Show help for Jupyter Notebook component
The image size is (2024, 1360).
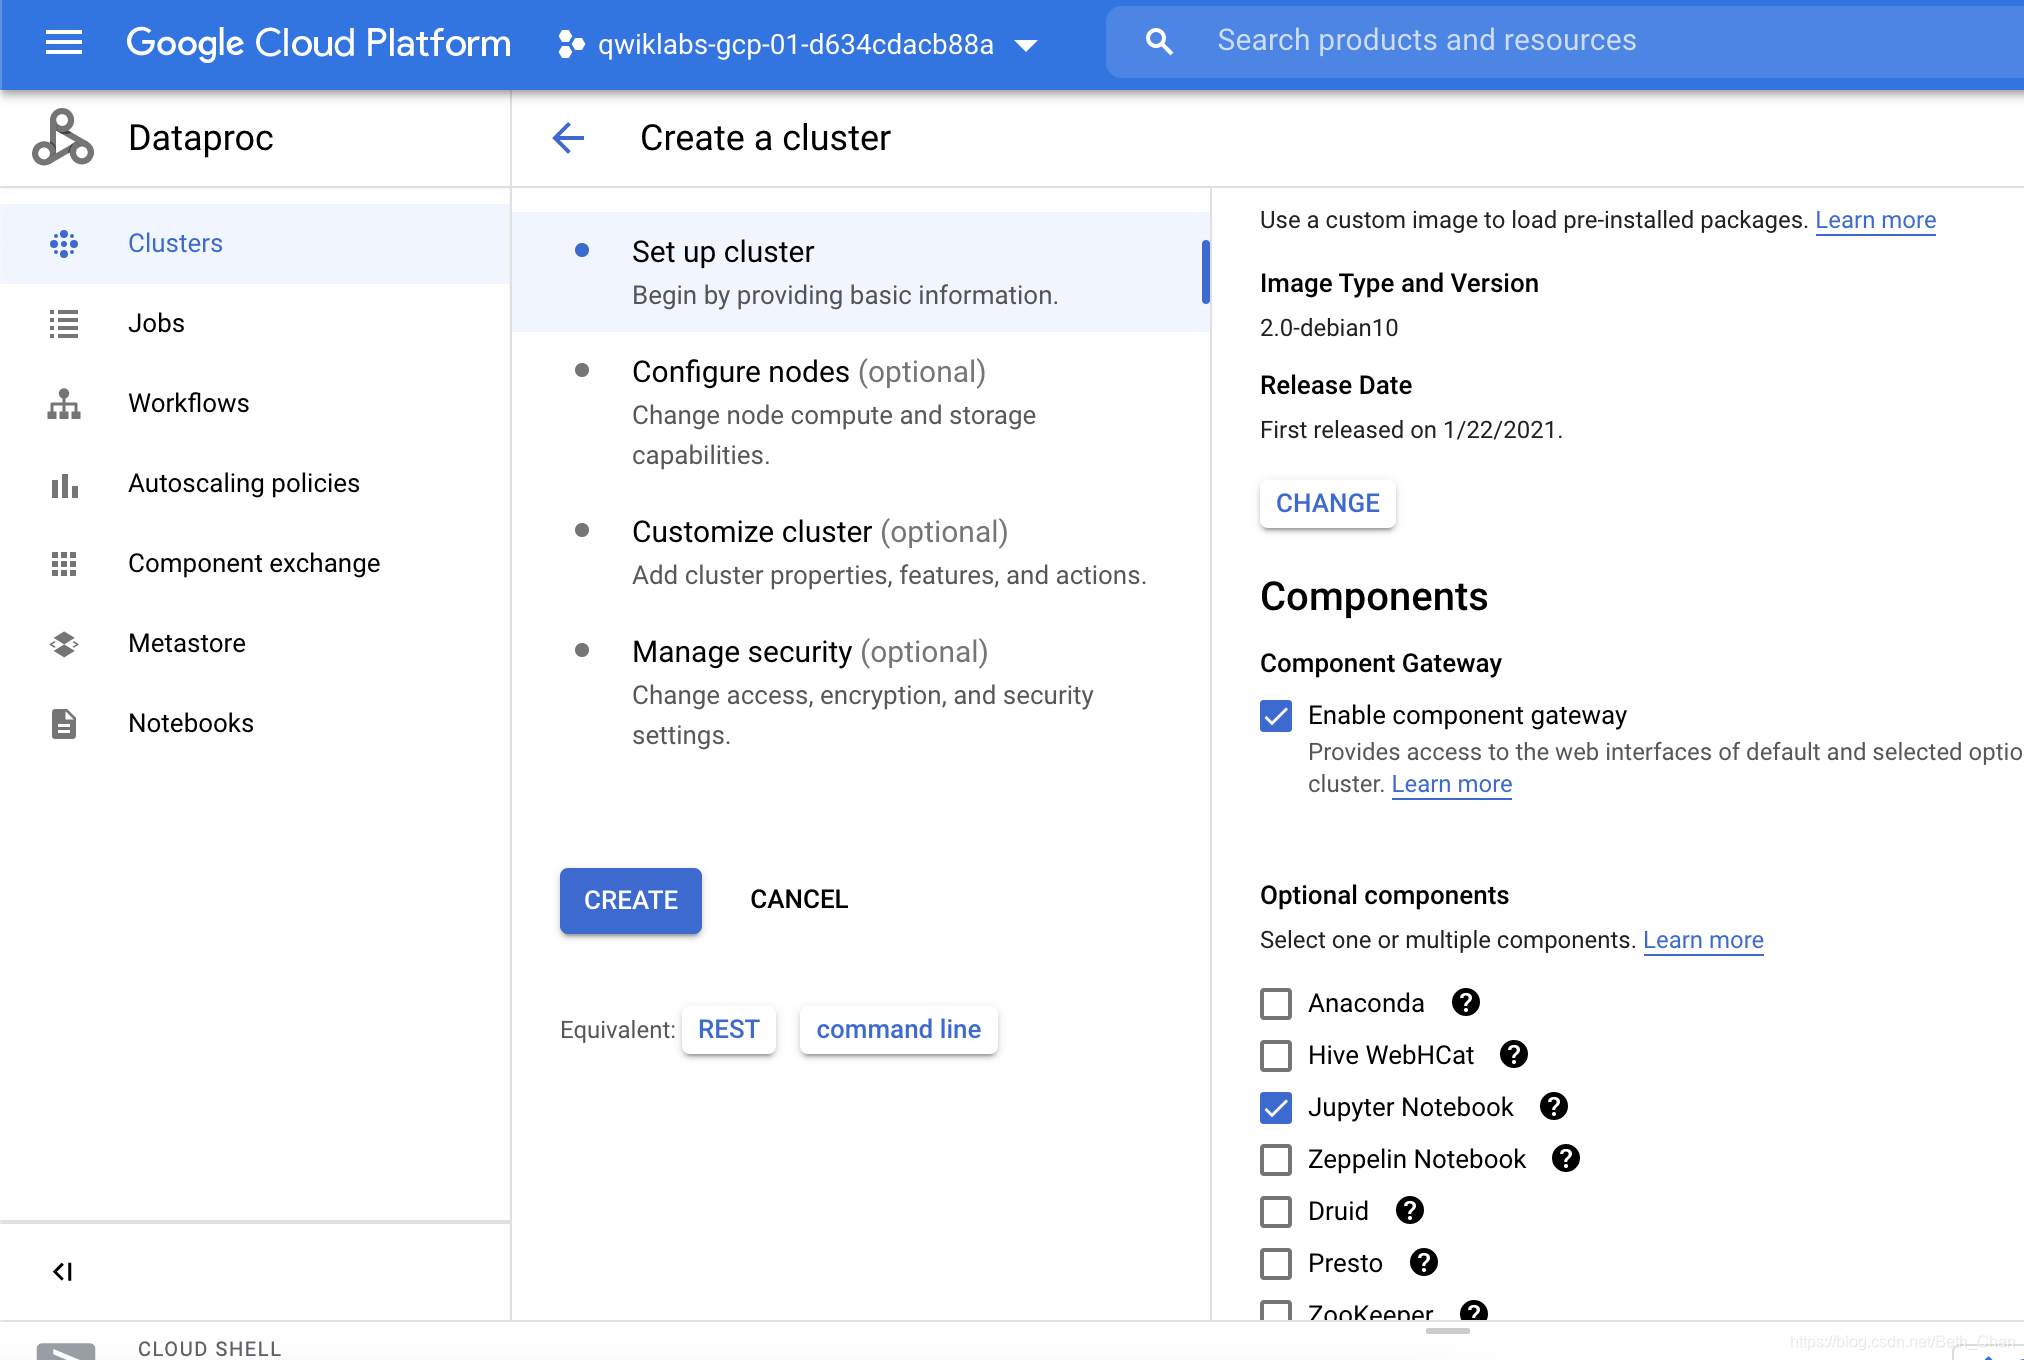pyautogui.click(x=1554, y=1106)
